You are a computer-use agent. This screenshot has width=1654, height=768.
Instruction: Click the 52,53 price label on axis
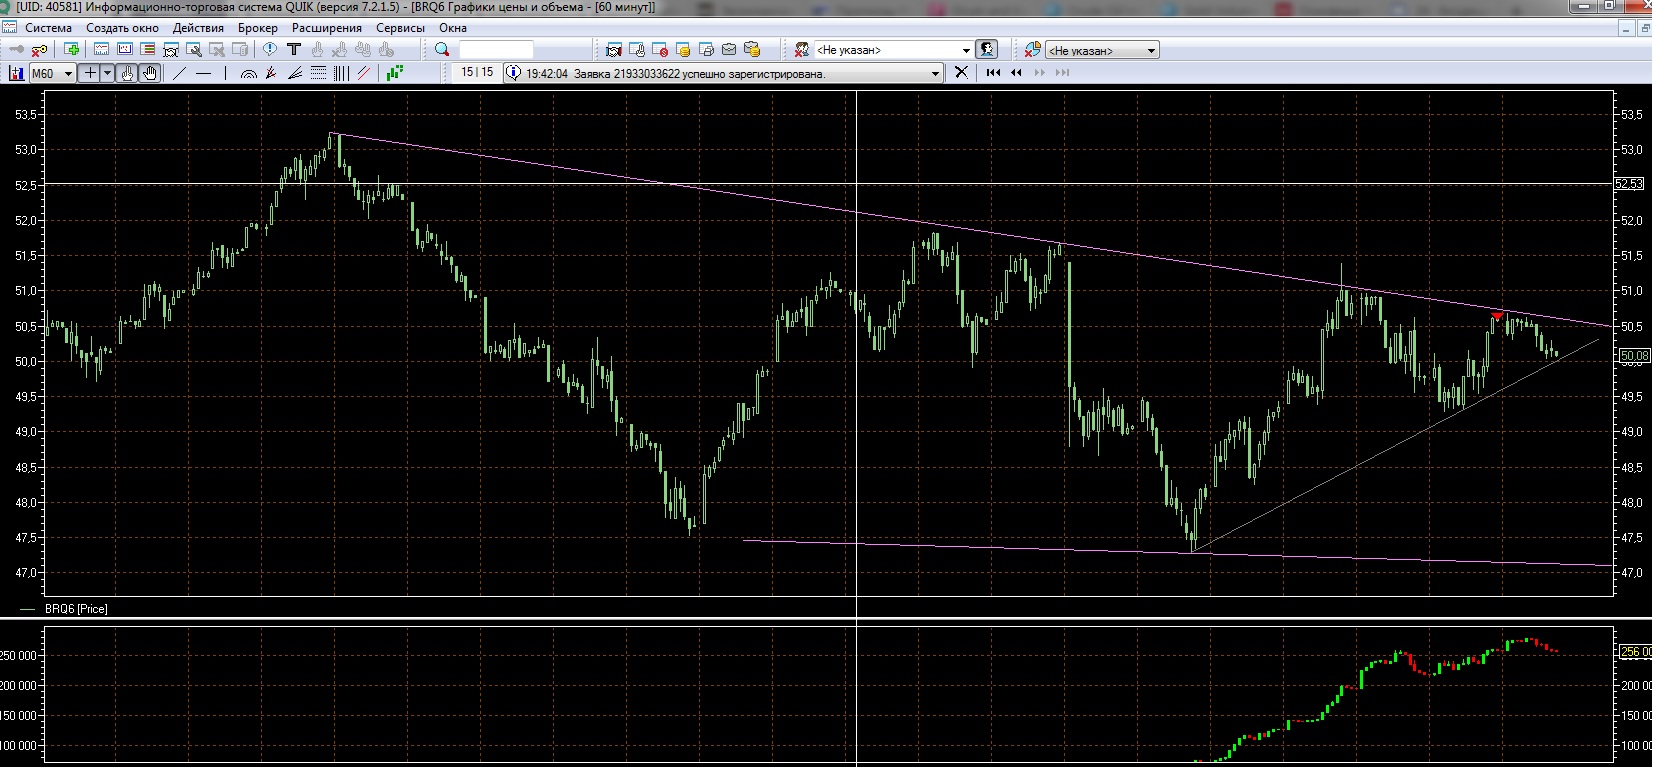[1630, 184]
